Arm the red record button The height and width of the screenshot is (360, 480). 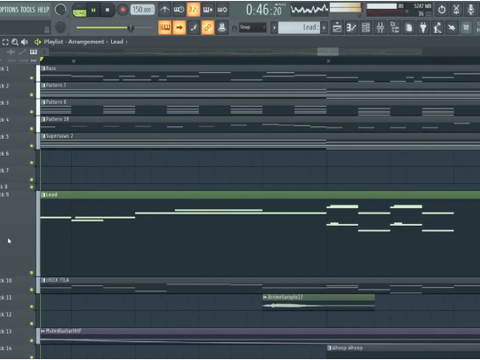(x=123, y=10)
